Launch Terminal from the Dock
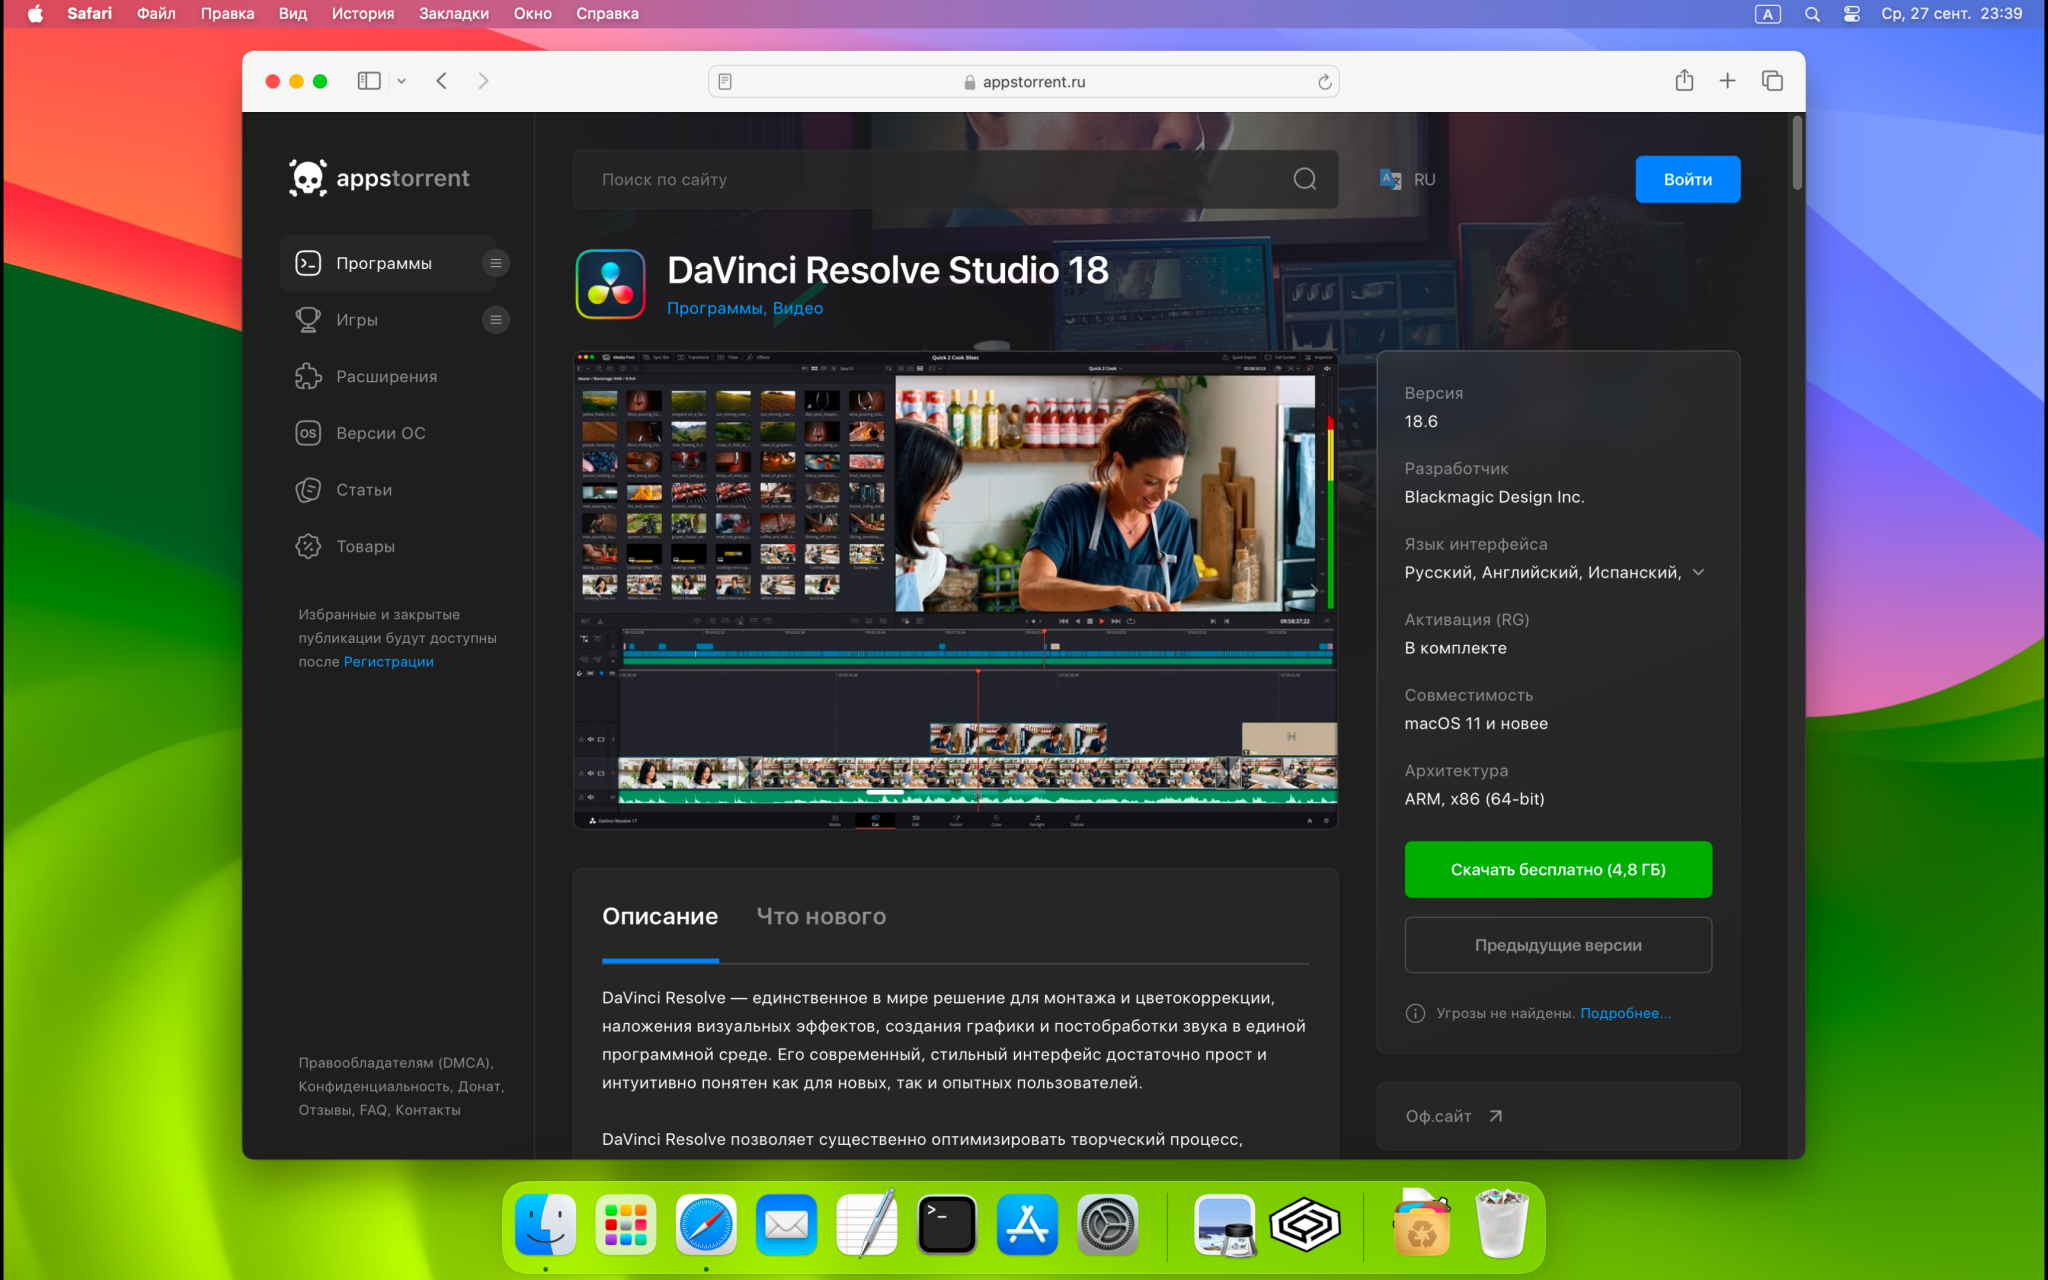Image resolution: width=2048 pixels, height=1280 pixels. point(946,1224)
